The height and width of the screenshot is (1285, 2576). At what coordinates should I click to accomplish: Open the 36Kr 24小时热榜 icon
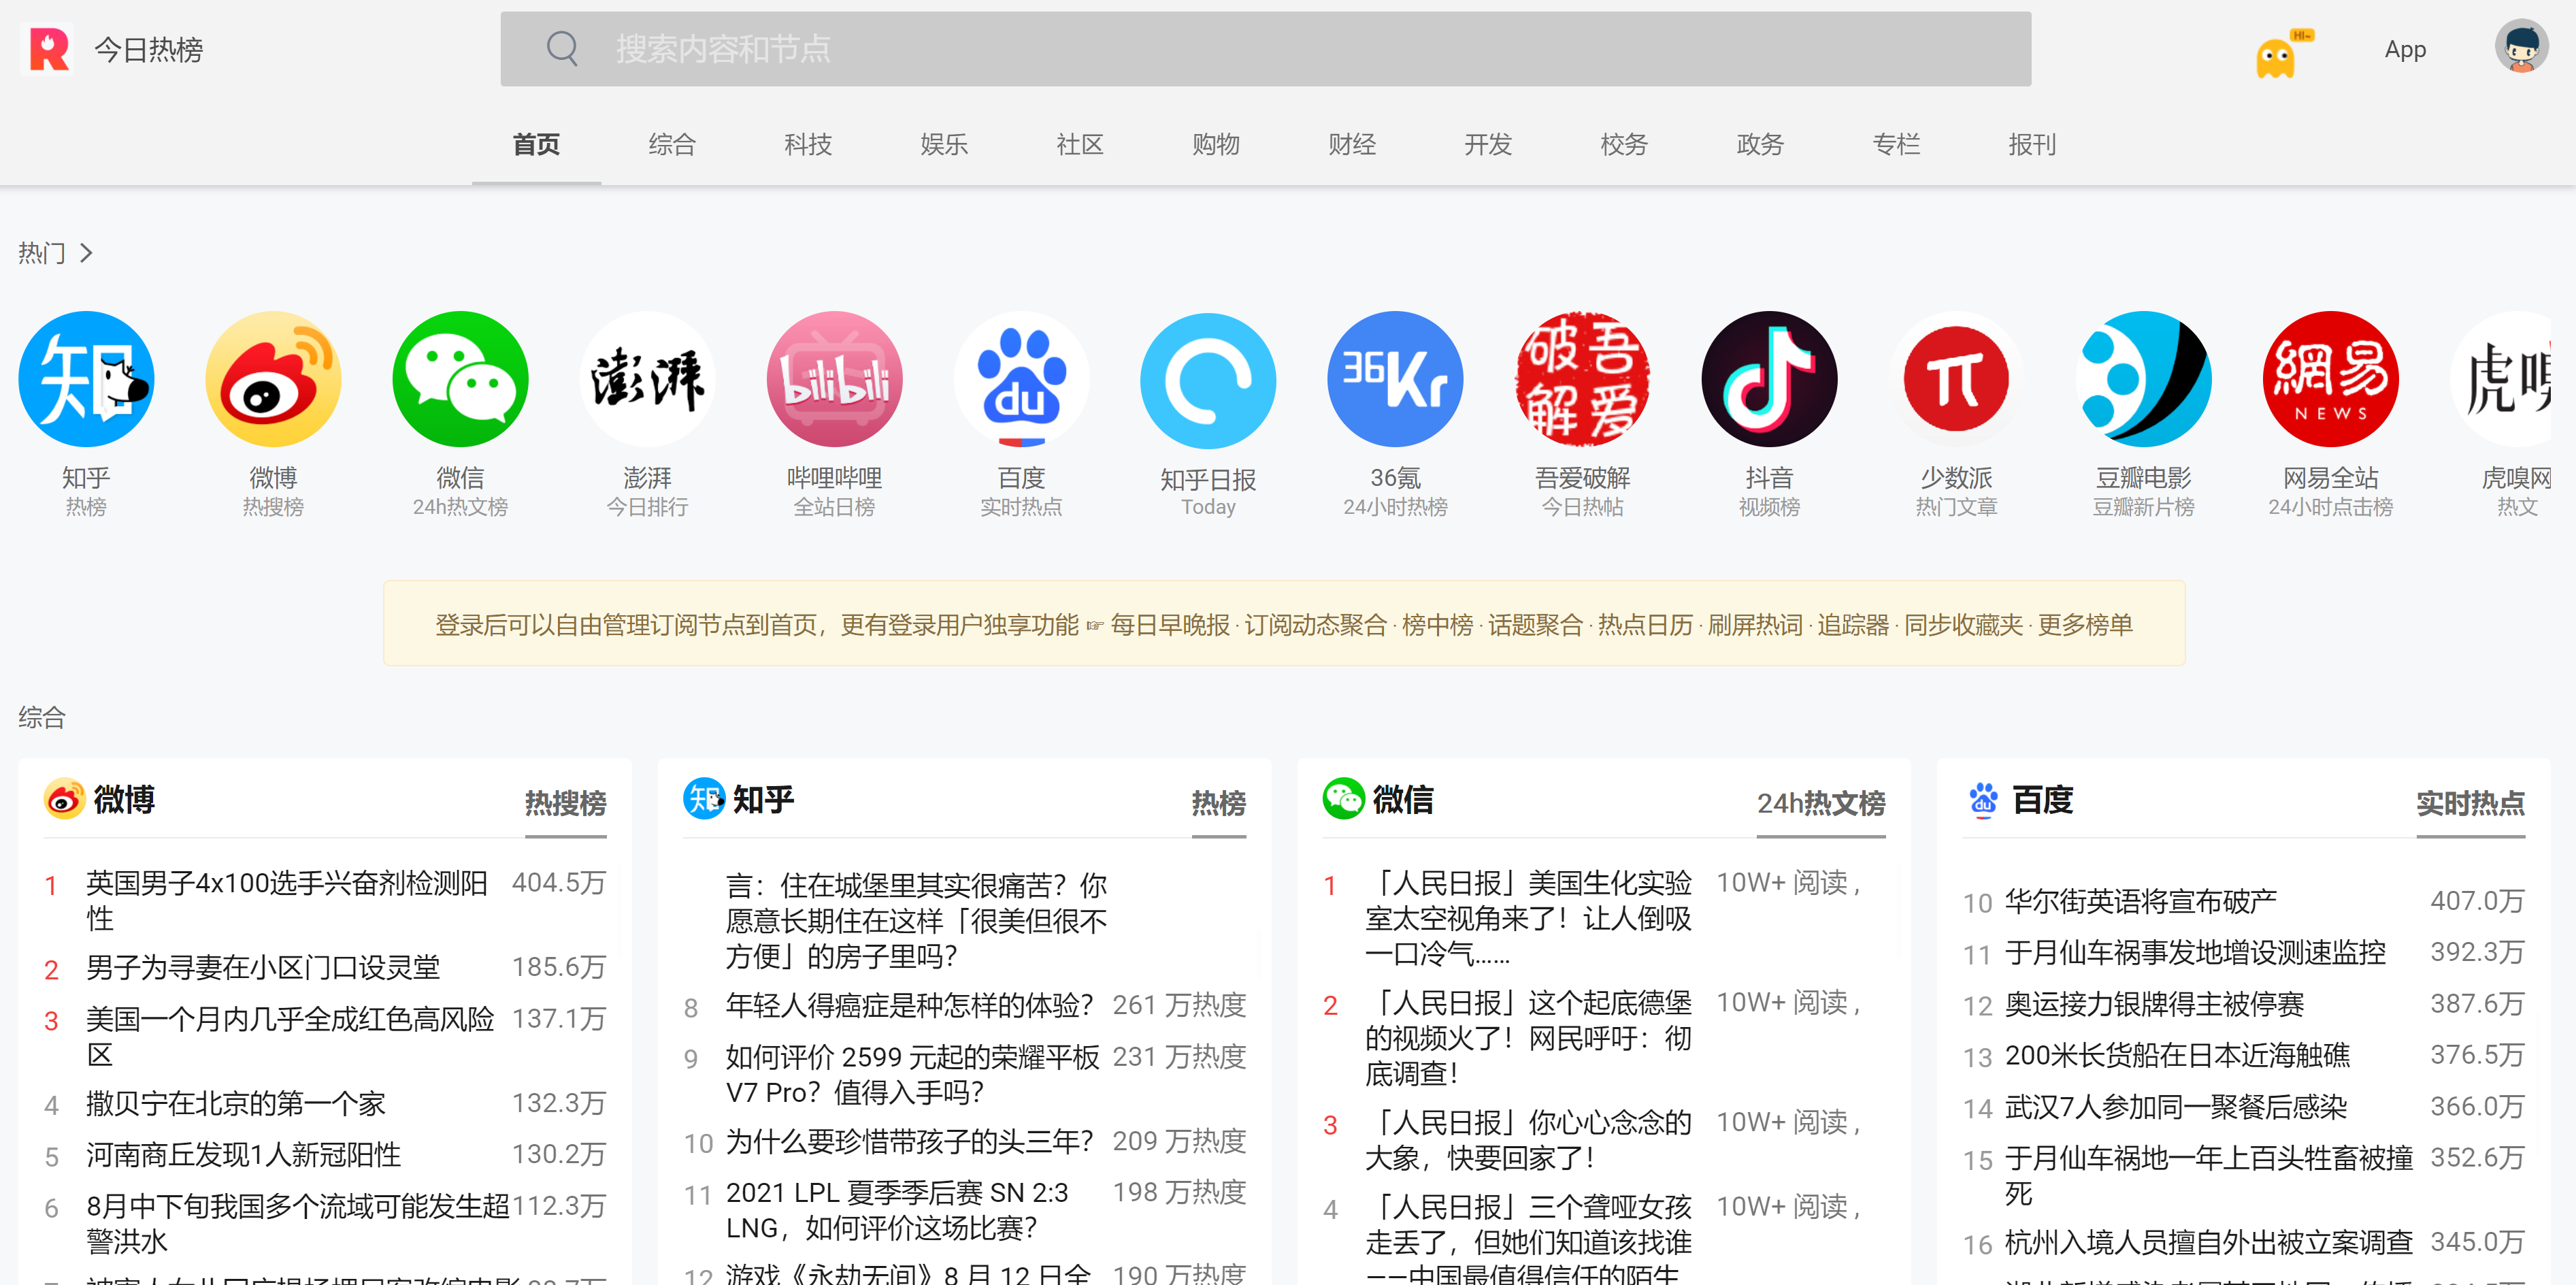1395,379
